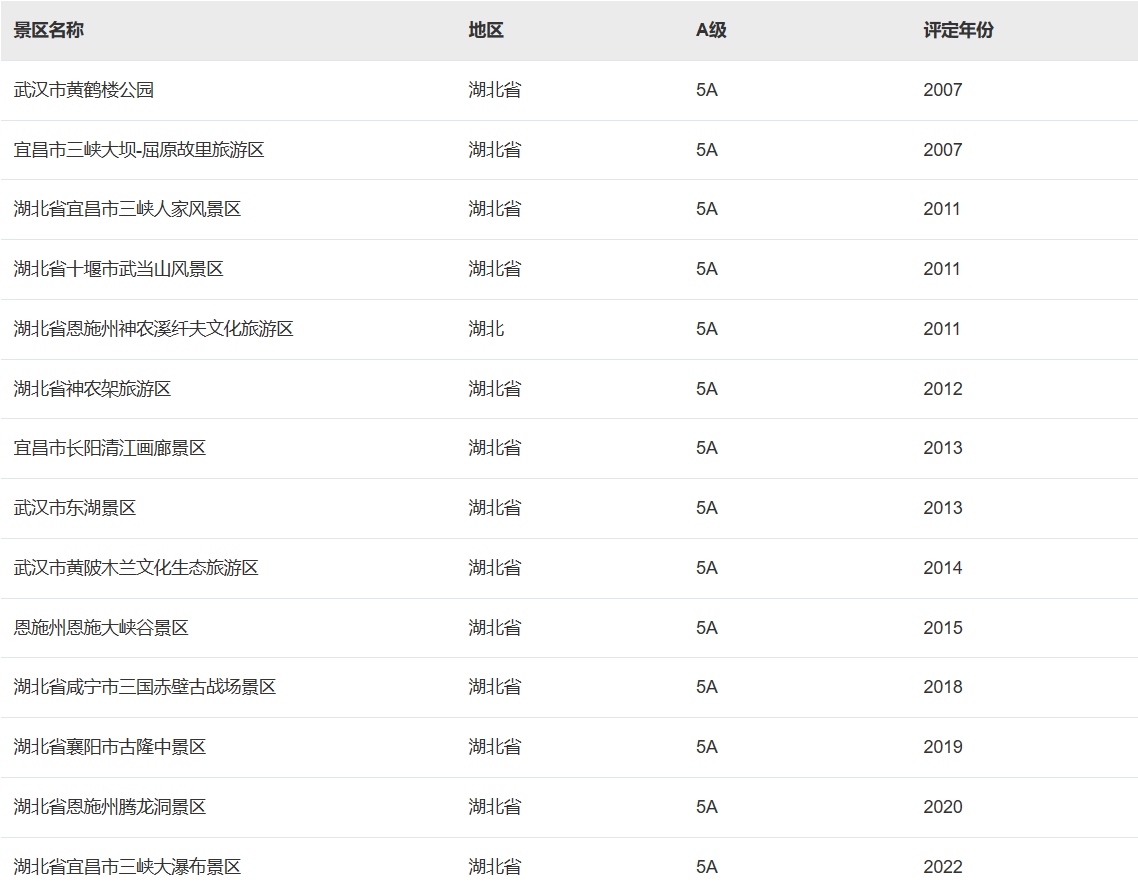Click the year 2012 cell

[943, 389]
